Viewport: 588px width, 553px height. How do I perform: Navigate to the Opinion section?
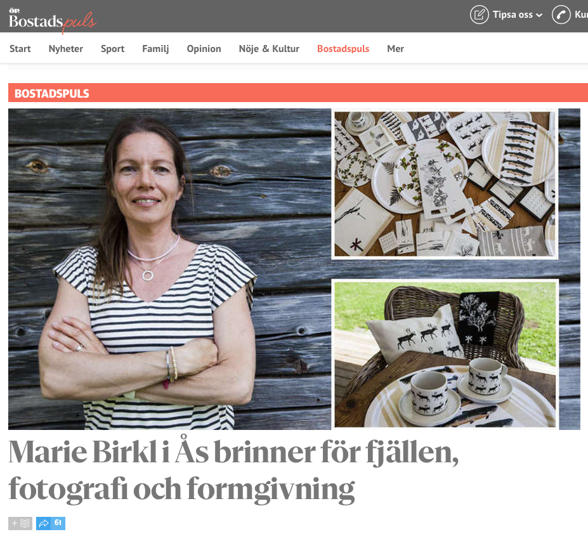click(204, 49)
